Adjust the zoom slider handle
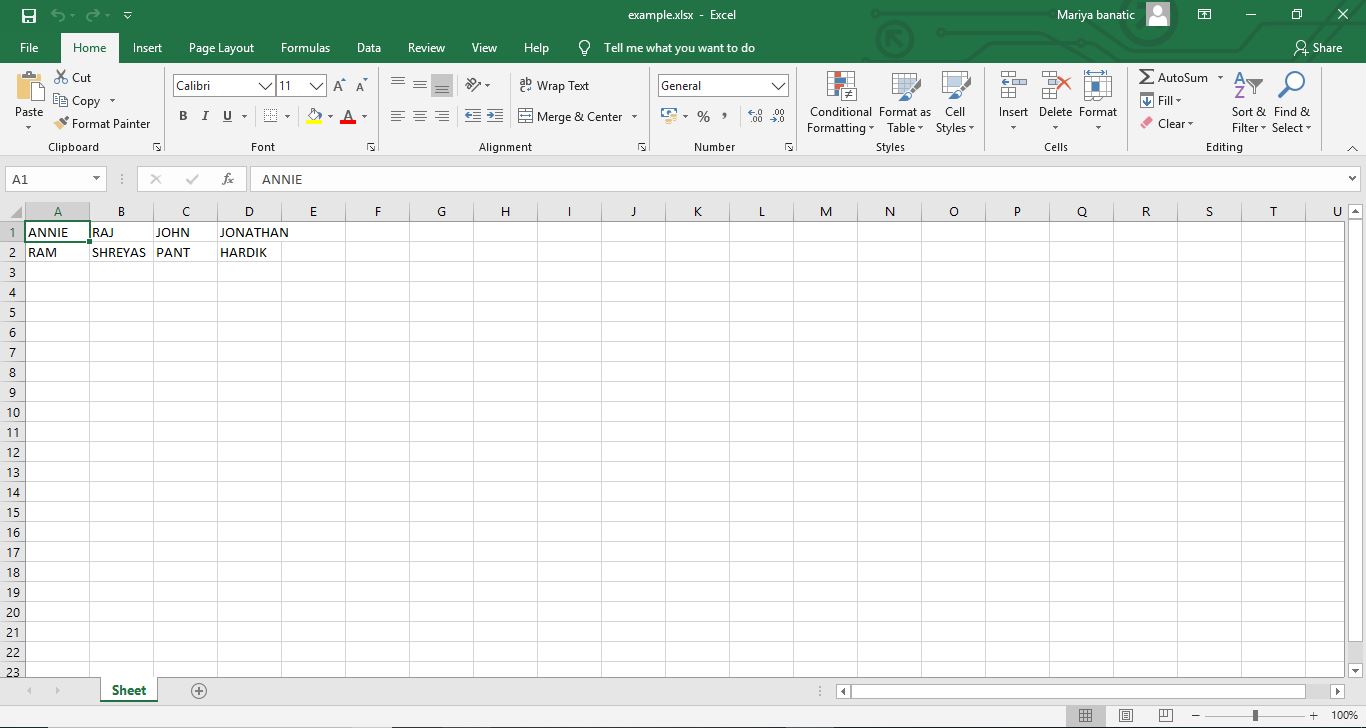 tap(1255, 715)
